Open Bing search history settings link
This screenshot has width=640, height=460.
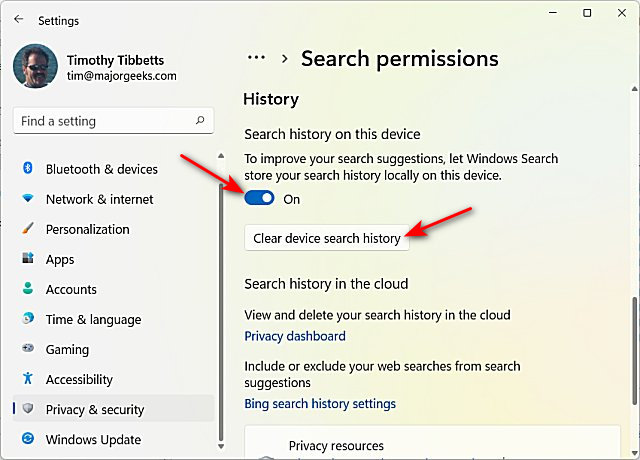click(320, 404)
